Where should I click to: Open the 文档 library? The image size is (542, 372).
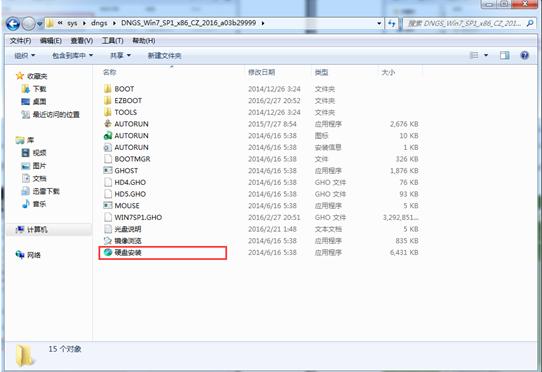pyautogui.click(x=34, y=178)
